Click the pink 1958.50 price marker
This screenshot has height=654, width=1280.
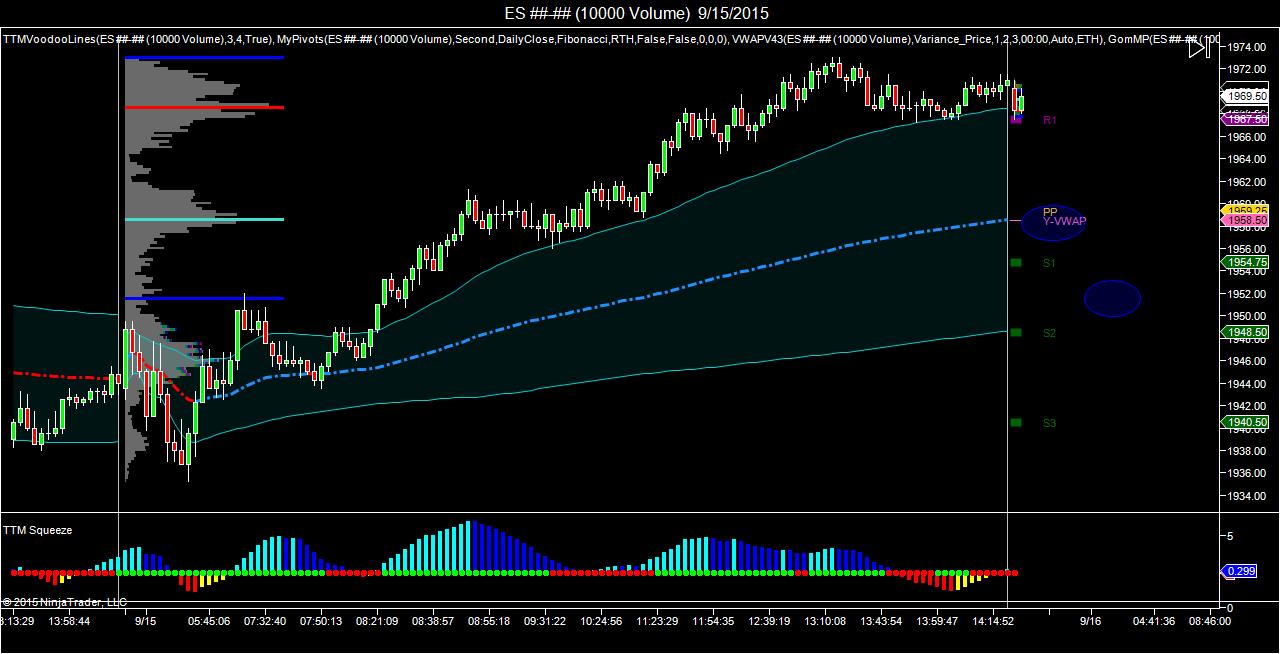click(1244, 220)
